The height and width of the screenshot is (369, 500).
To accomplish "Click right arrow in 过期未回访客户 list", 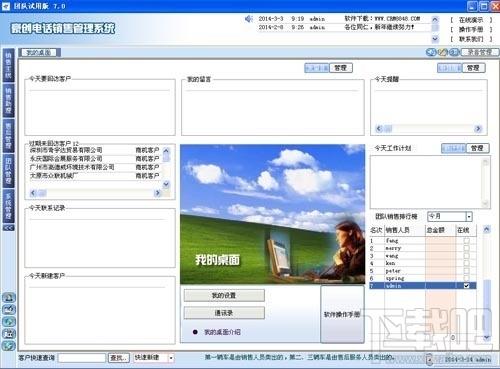I will click(157, 193).
